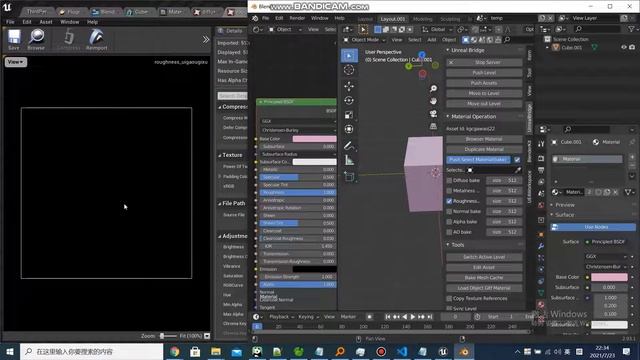The image size is (640, 360).
Task: Expand the Preview section in material properties
Action: tap(565, 205)
